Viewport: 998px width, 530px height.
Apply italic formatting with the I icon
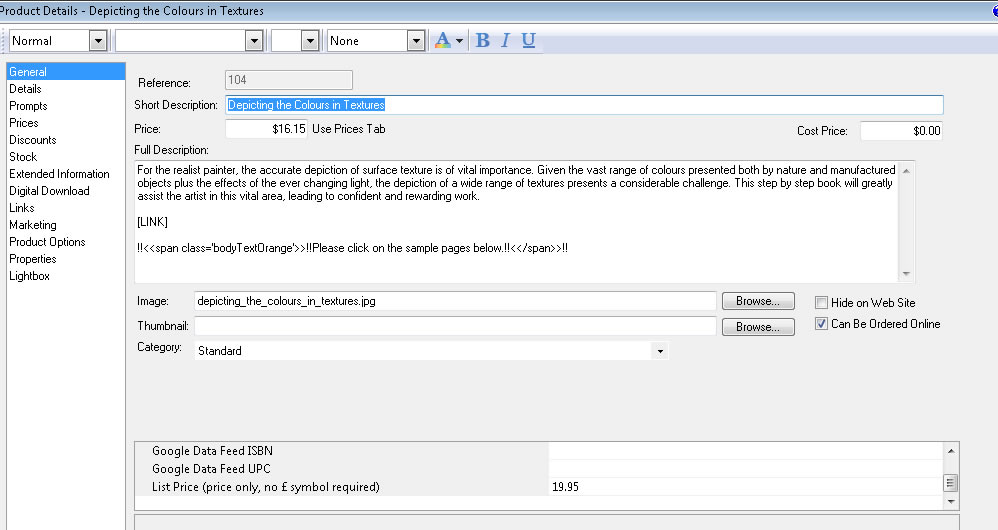(x=506, y=40)
